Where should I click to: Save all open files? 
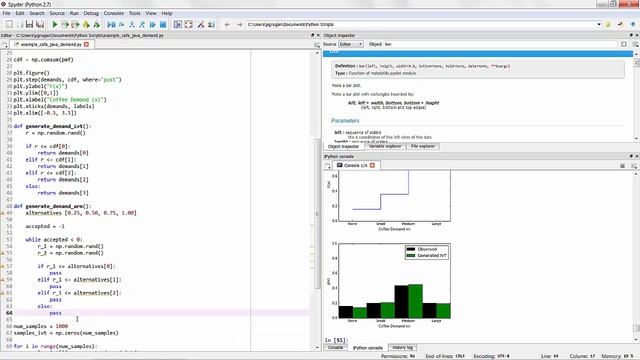click(40, 24)
